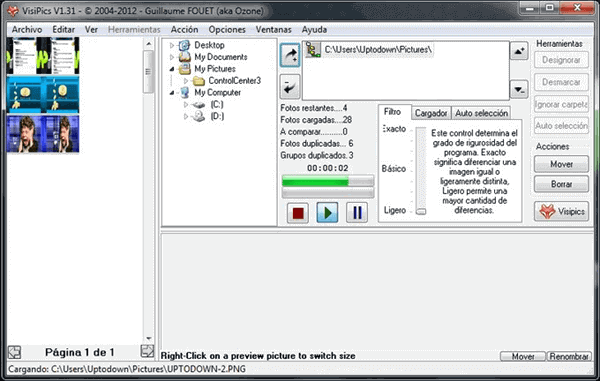Click the Visipics fox logo button
The height and width of the screenshot is (381, 600).
(561, 211)
